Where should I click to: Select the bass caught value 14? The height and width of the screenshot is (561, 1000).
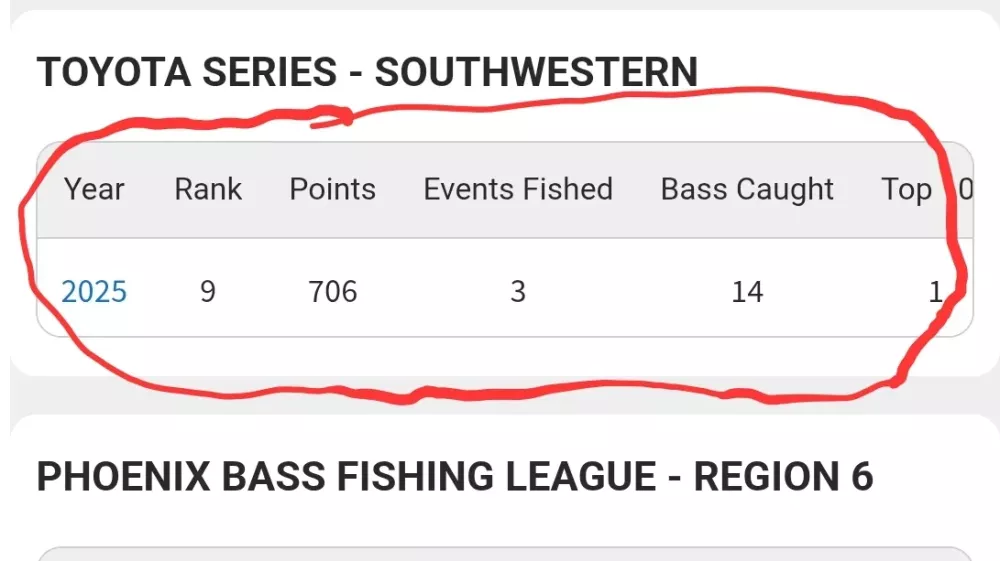click(x=747, y=292)
